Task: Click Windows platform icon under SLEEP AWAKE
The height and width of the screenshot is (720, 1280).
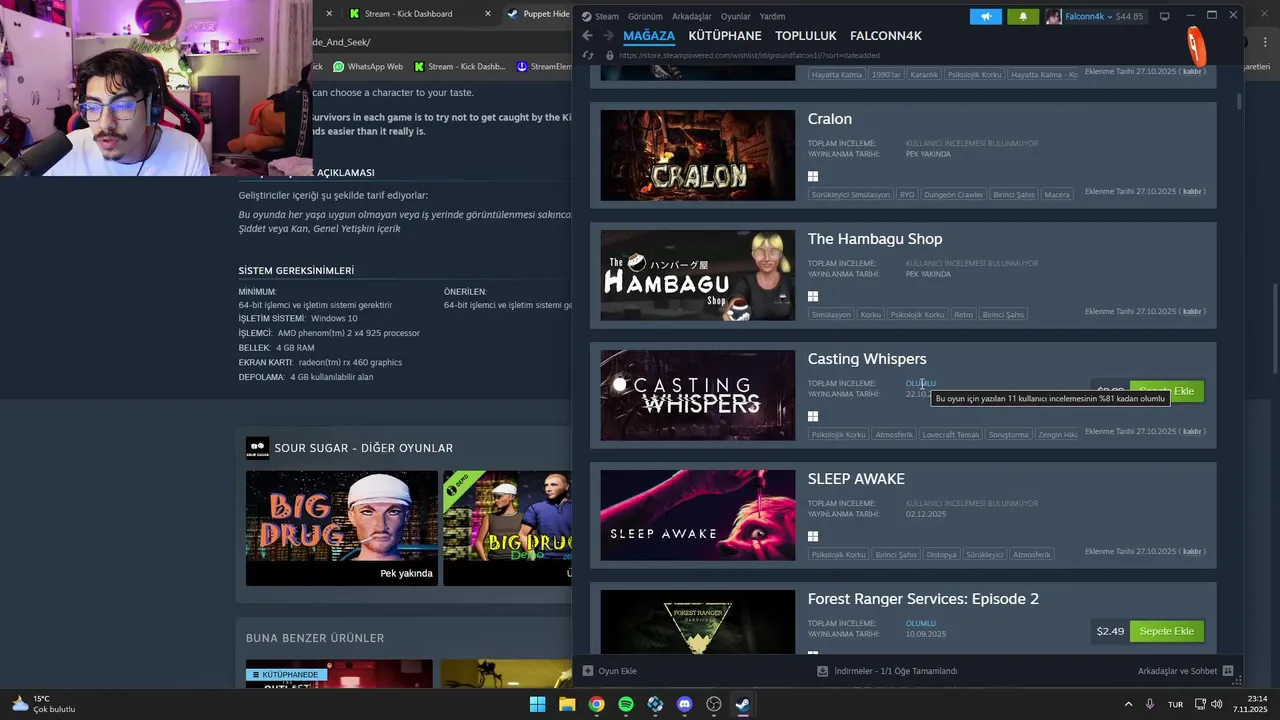Action: pos(813,536)
